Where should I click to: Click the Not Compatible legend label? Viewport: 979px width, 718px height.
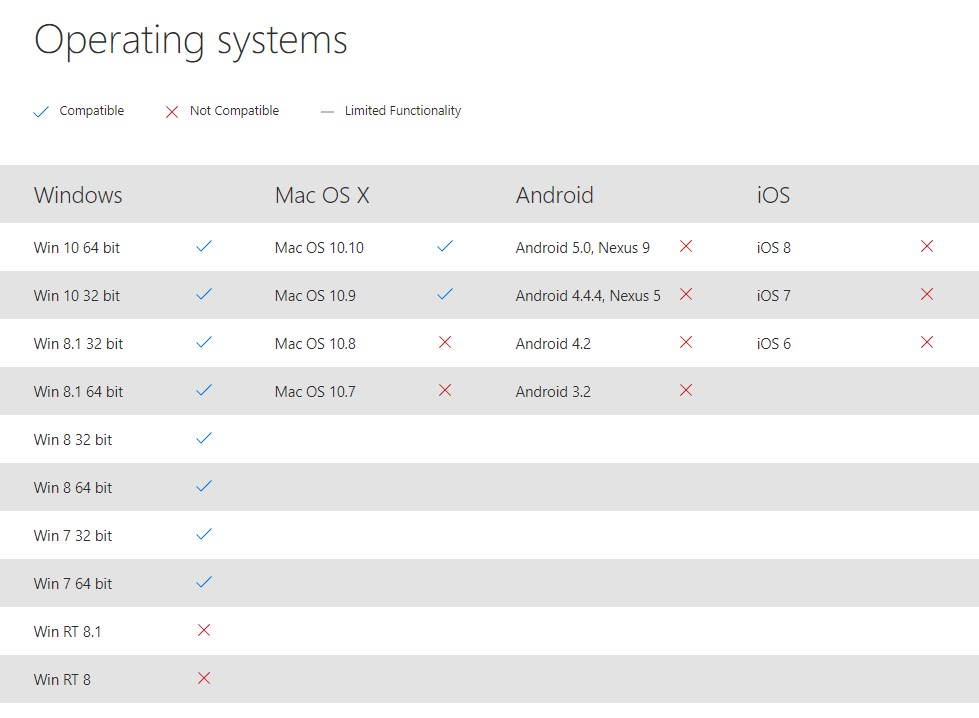(234, 111)
